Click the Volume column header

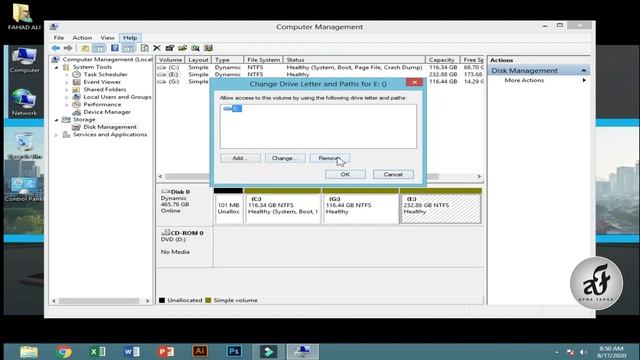pyautogui.click(x=170, y=60)
